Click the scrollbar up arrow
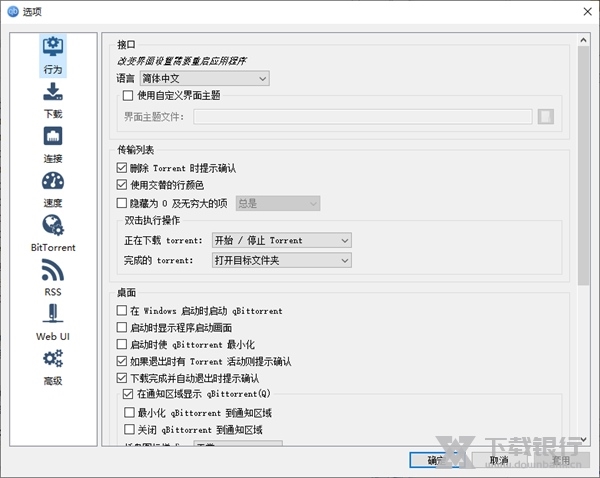 pos(583,40)
